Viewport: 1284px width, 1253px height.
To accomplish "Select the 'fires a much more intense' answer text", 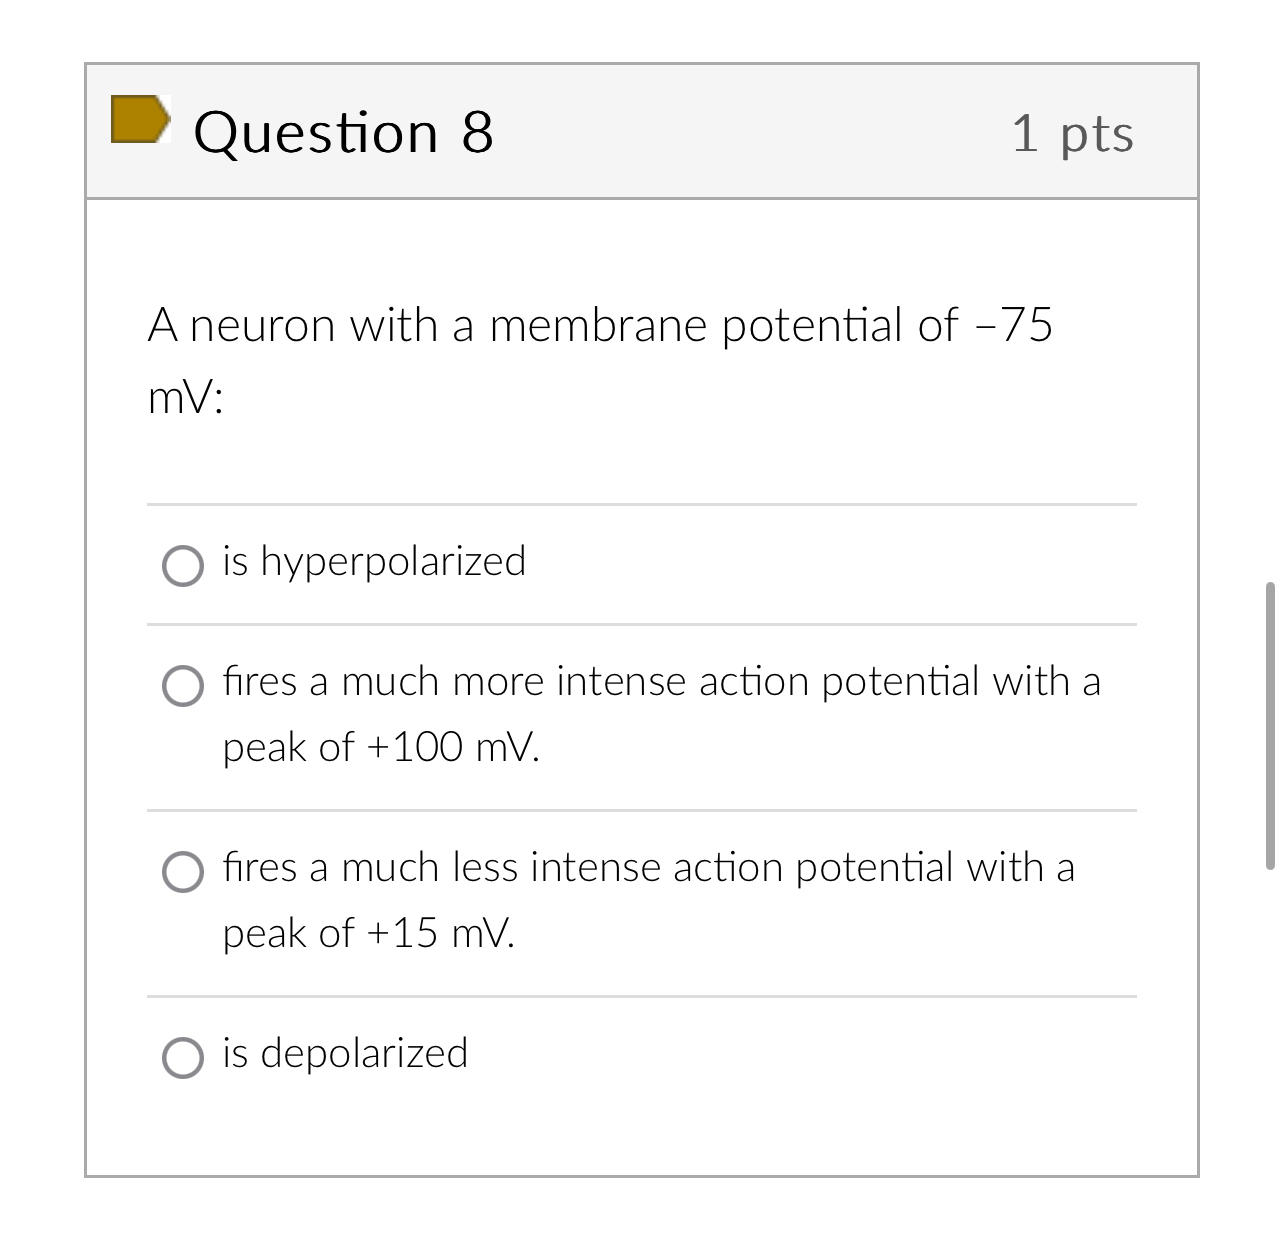I will click(662, 683).
